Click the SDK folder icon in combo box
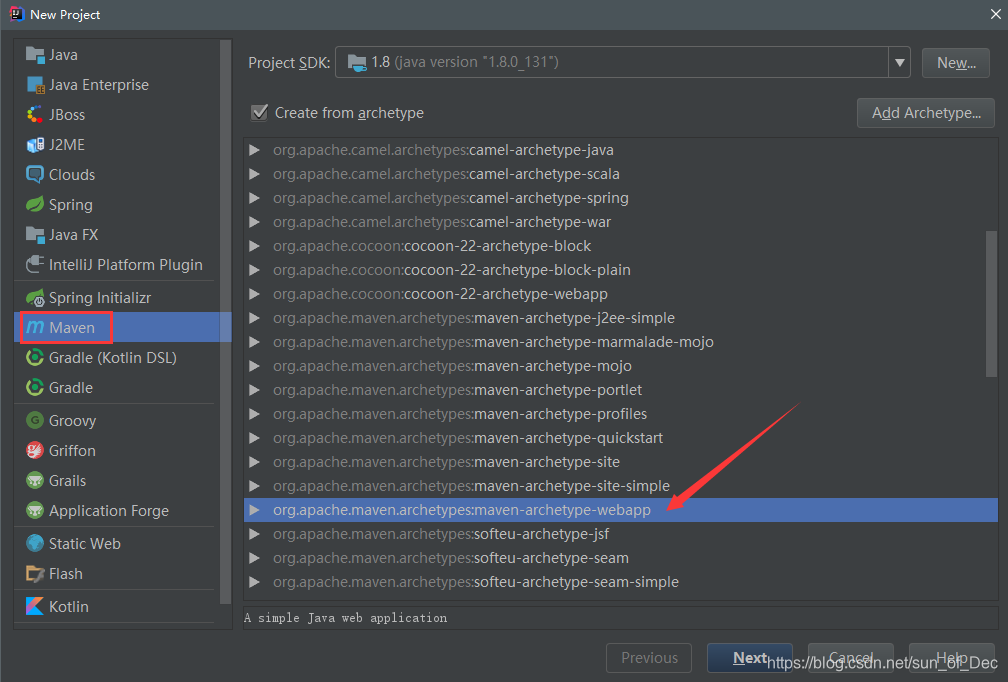Screen dimensions: 1008x682 click(x=357, y=62)
